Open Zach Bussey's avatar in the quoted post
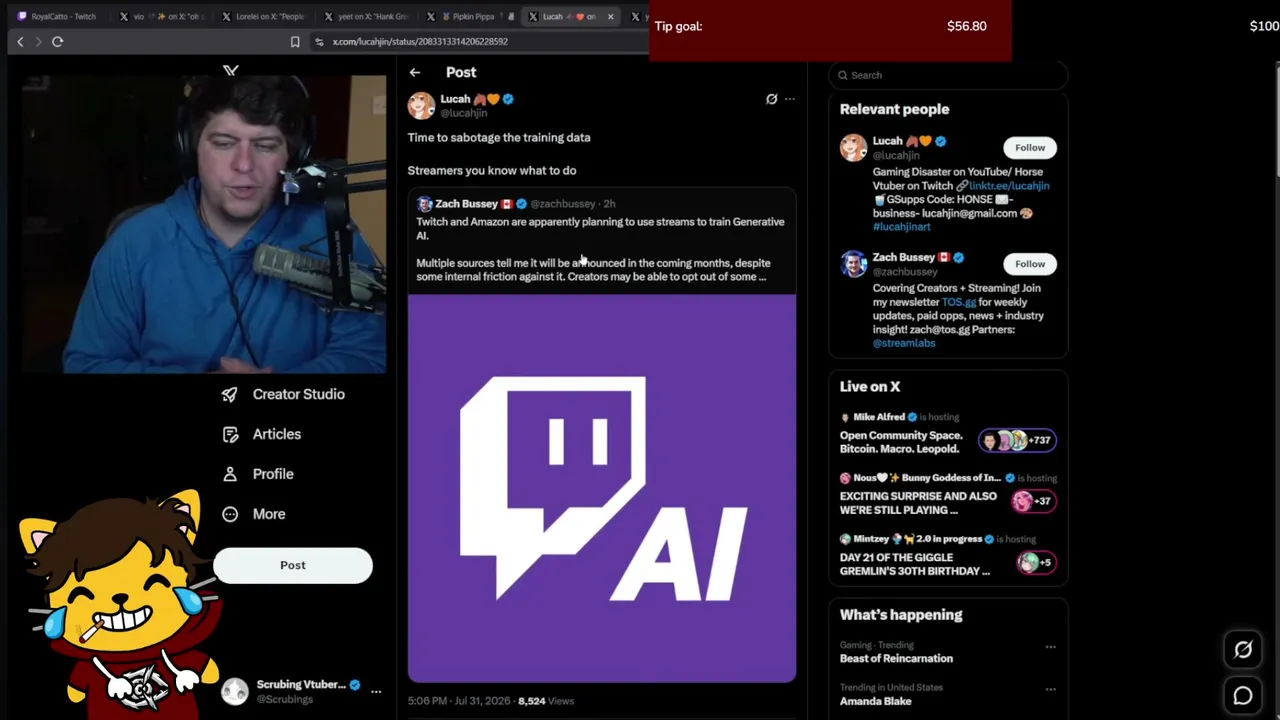The image size is (1280, 720). [x=424, y=204]
